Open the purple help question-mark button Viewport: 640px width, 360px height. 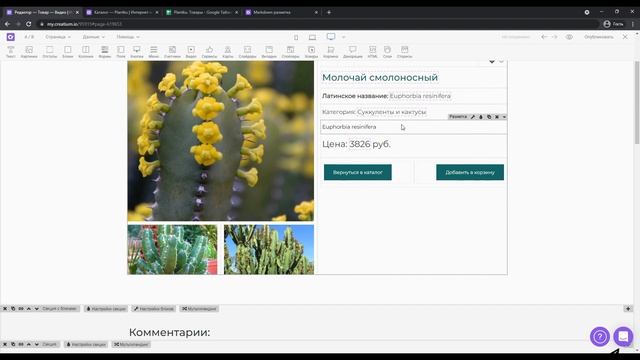(x=600, y=337)
